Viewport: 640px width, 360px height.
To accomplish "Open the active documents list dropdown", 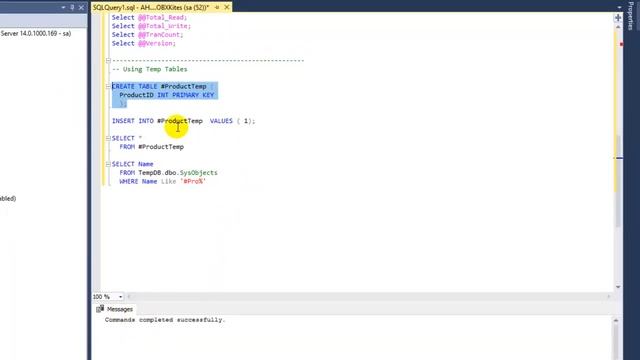I will click(619, 8).
